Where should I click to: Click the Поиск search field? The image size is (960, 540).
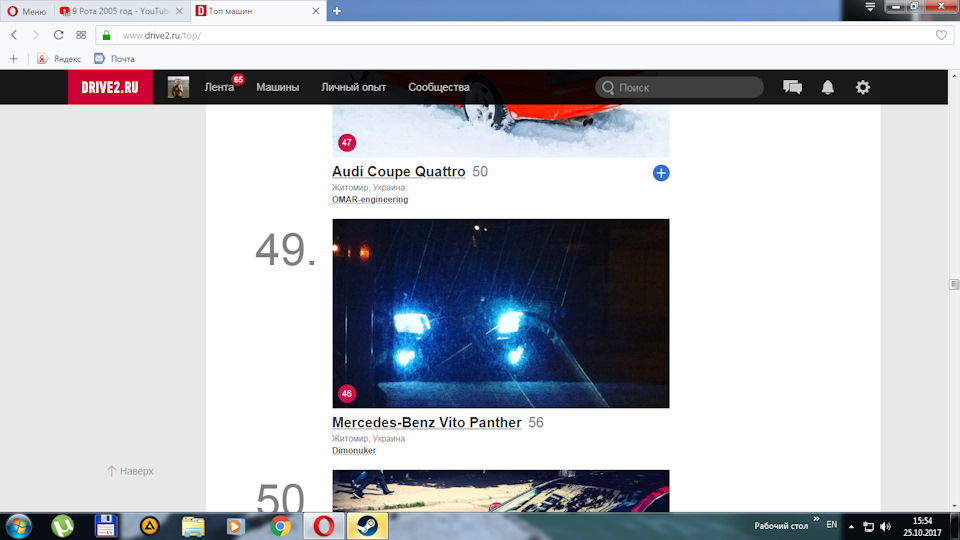[x=680, y=87]
